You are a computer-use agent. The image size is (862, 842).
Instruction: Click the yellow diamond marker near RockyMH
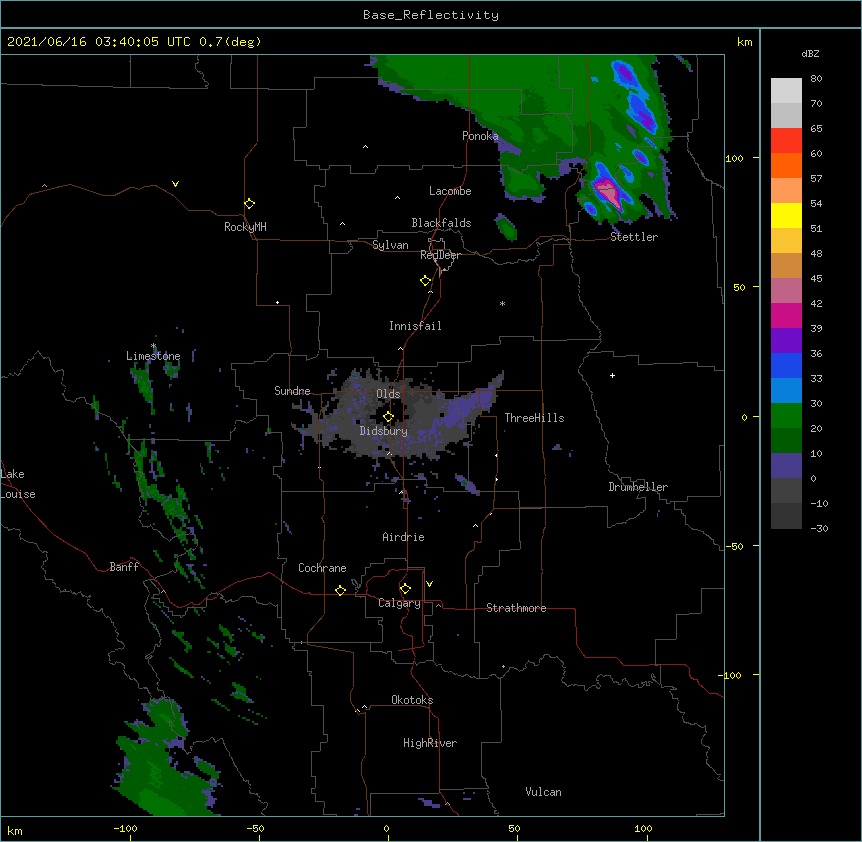(249, 204)
